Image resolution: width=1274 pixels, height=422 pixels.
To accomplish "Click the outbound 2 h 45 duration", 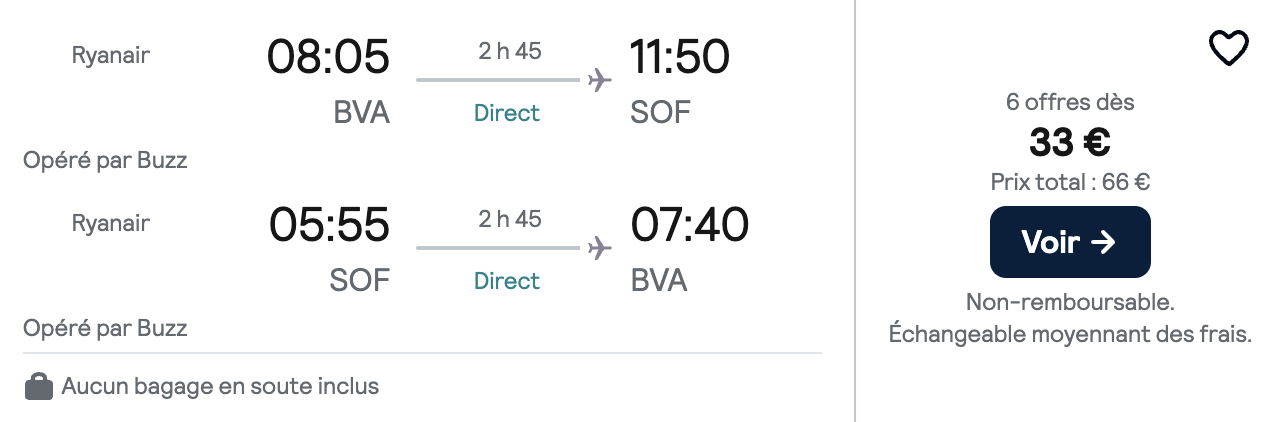I will [x=510, y=51].
